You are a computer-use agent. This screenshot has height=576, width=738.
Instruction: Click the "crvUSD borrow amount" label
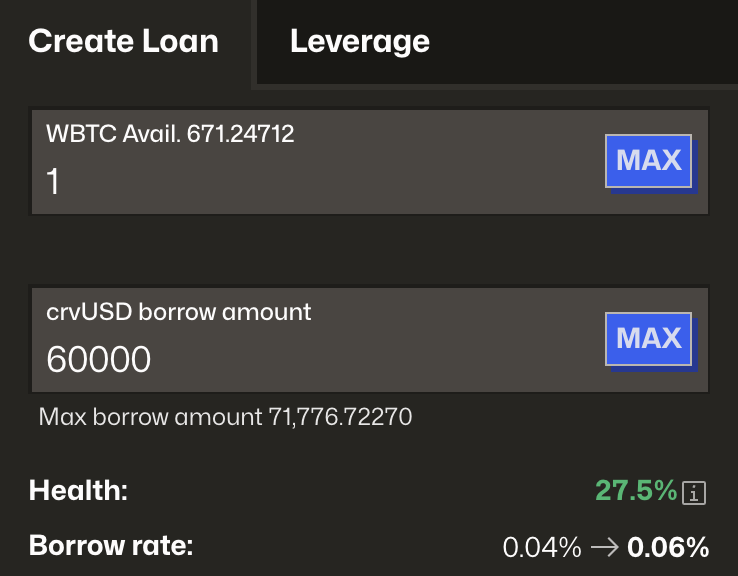coord(179,312)
